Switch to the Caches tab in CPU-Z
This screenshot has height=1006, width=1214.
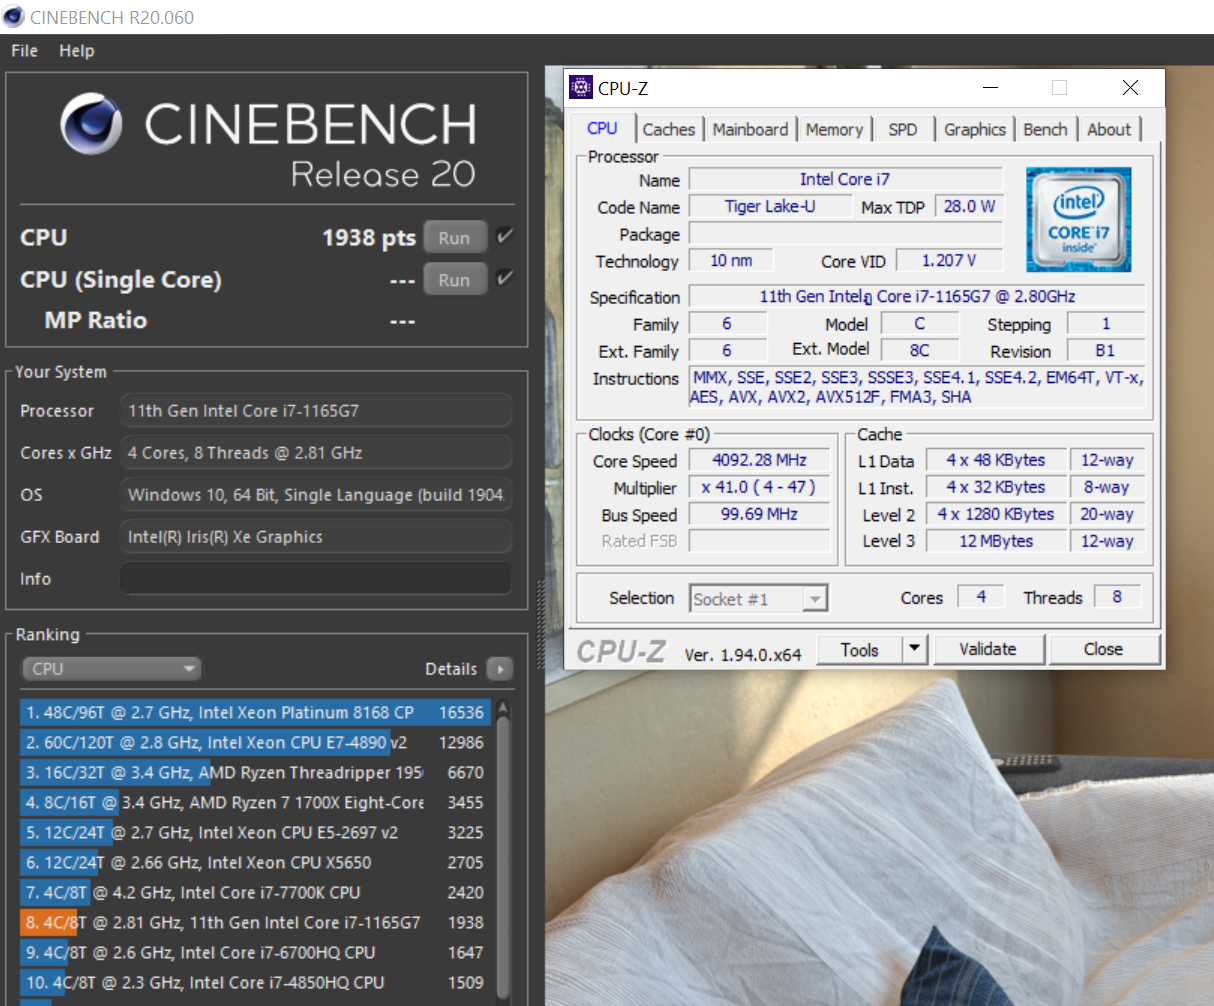pos(669,129)
